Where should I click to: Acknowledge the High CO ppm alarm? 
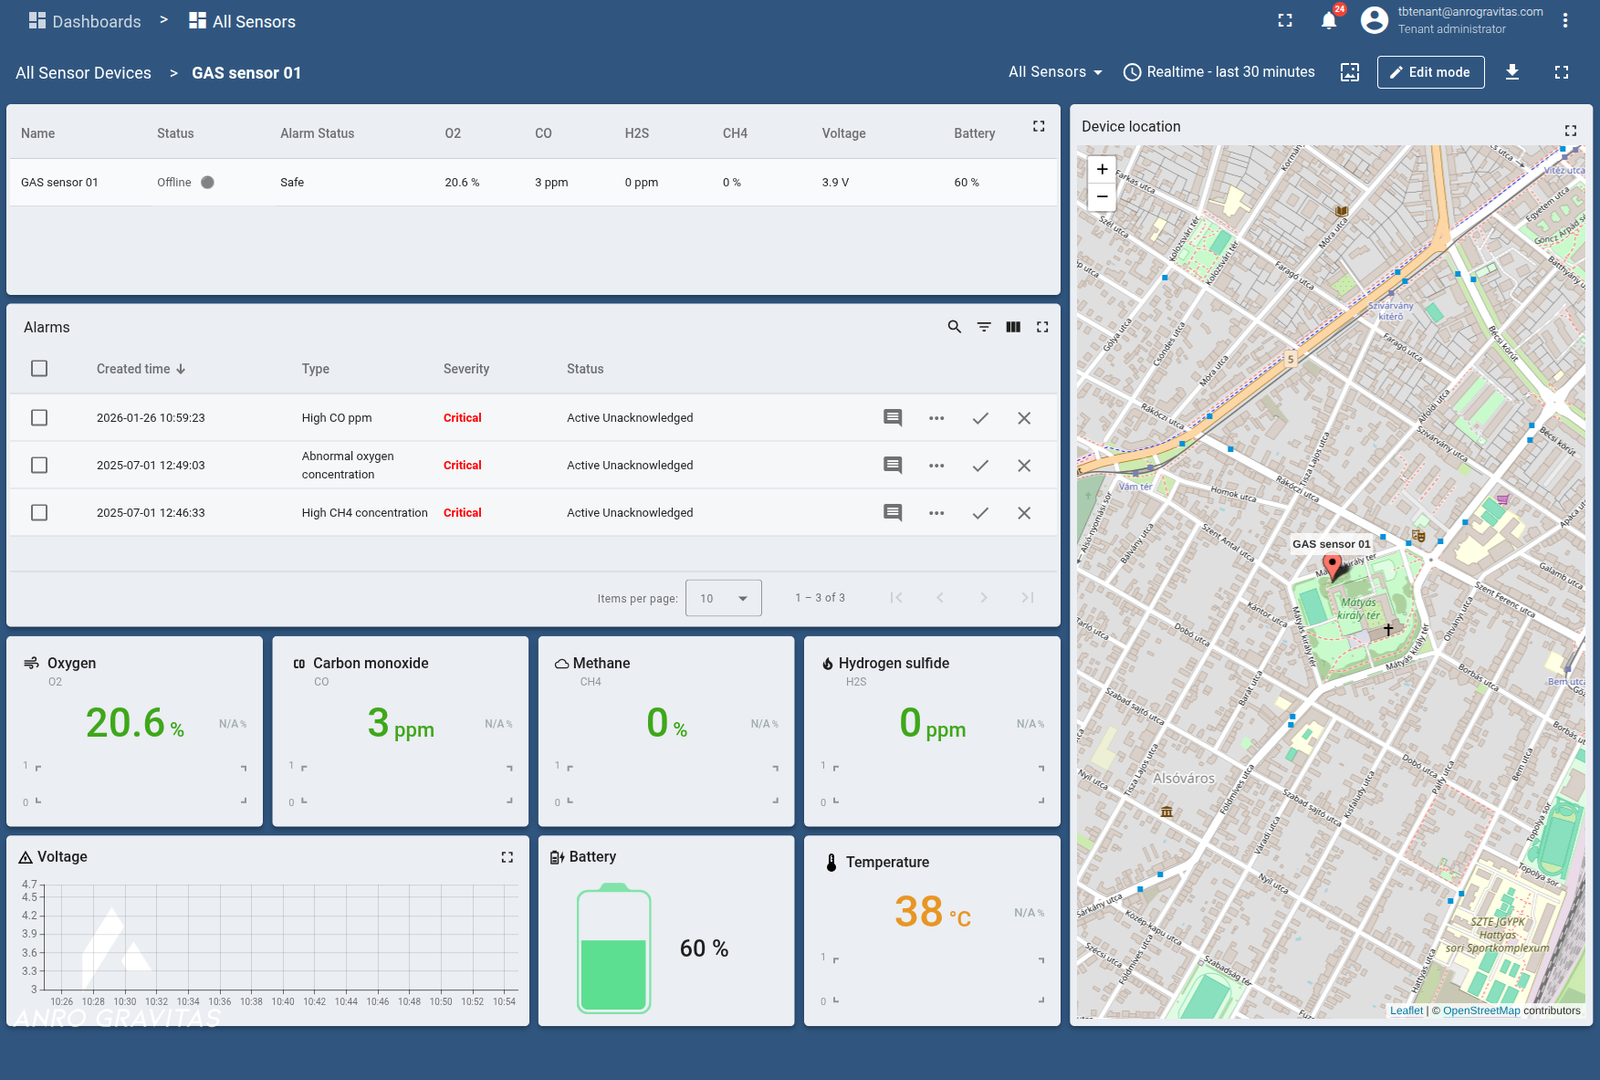[980, 418]
